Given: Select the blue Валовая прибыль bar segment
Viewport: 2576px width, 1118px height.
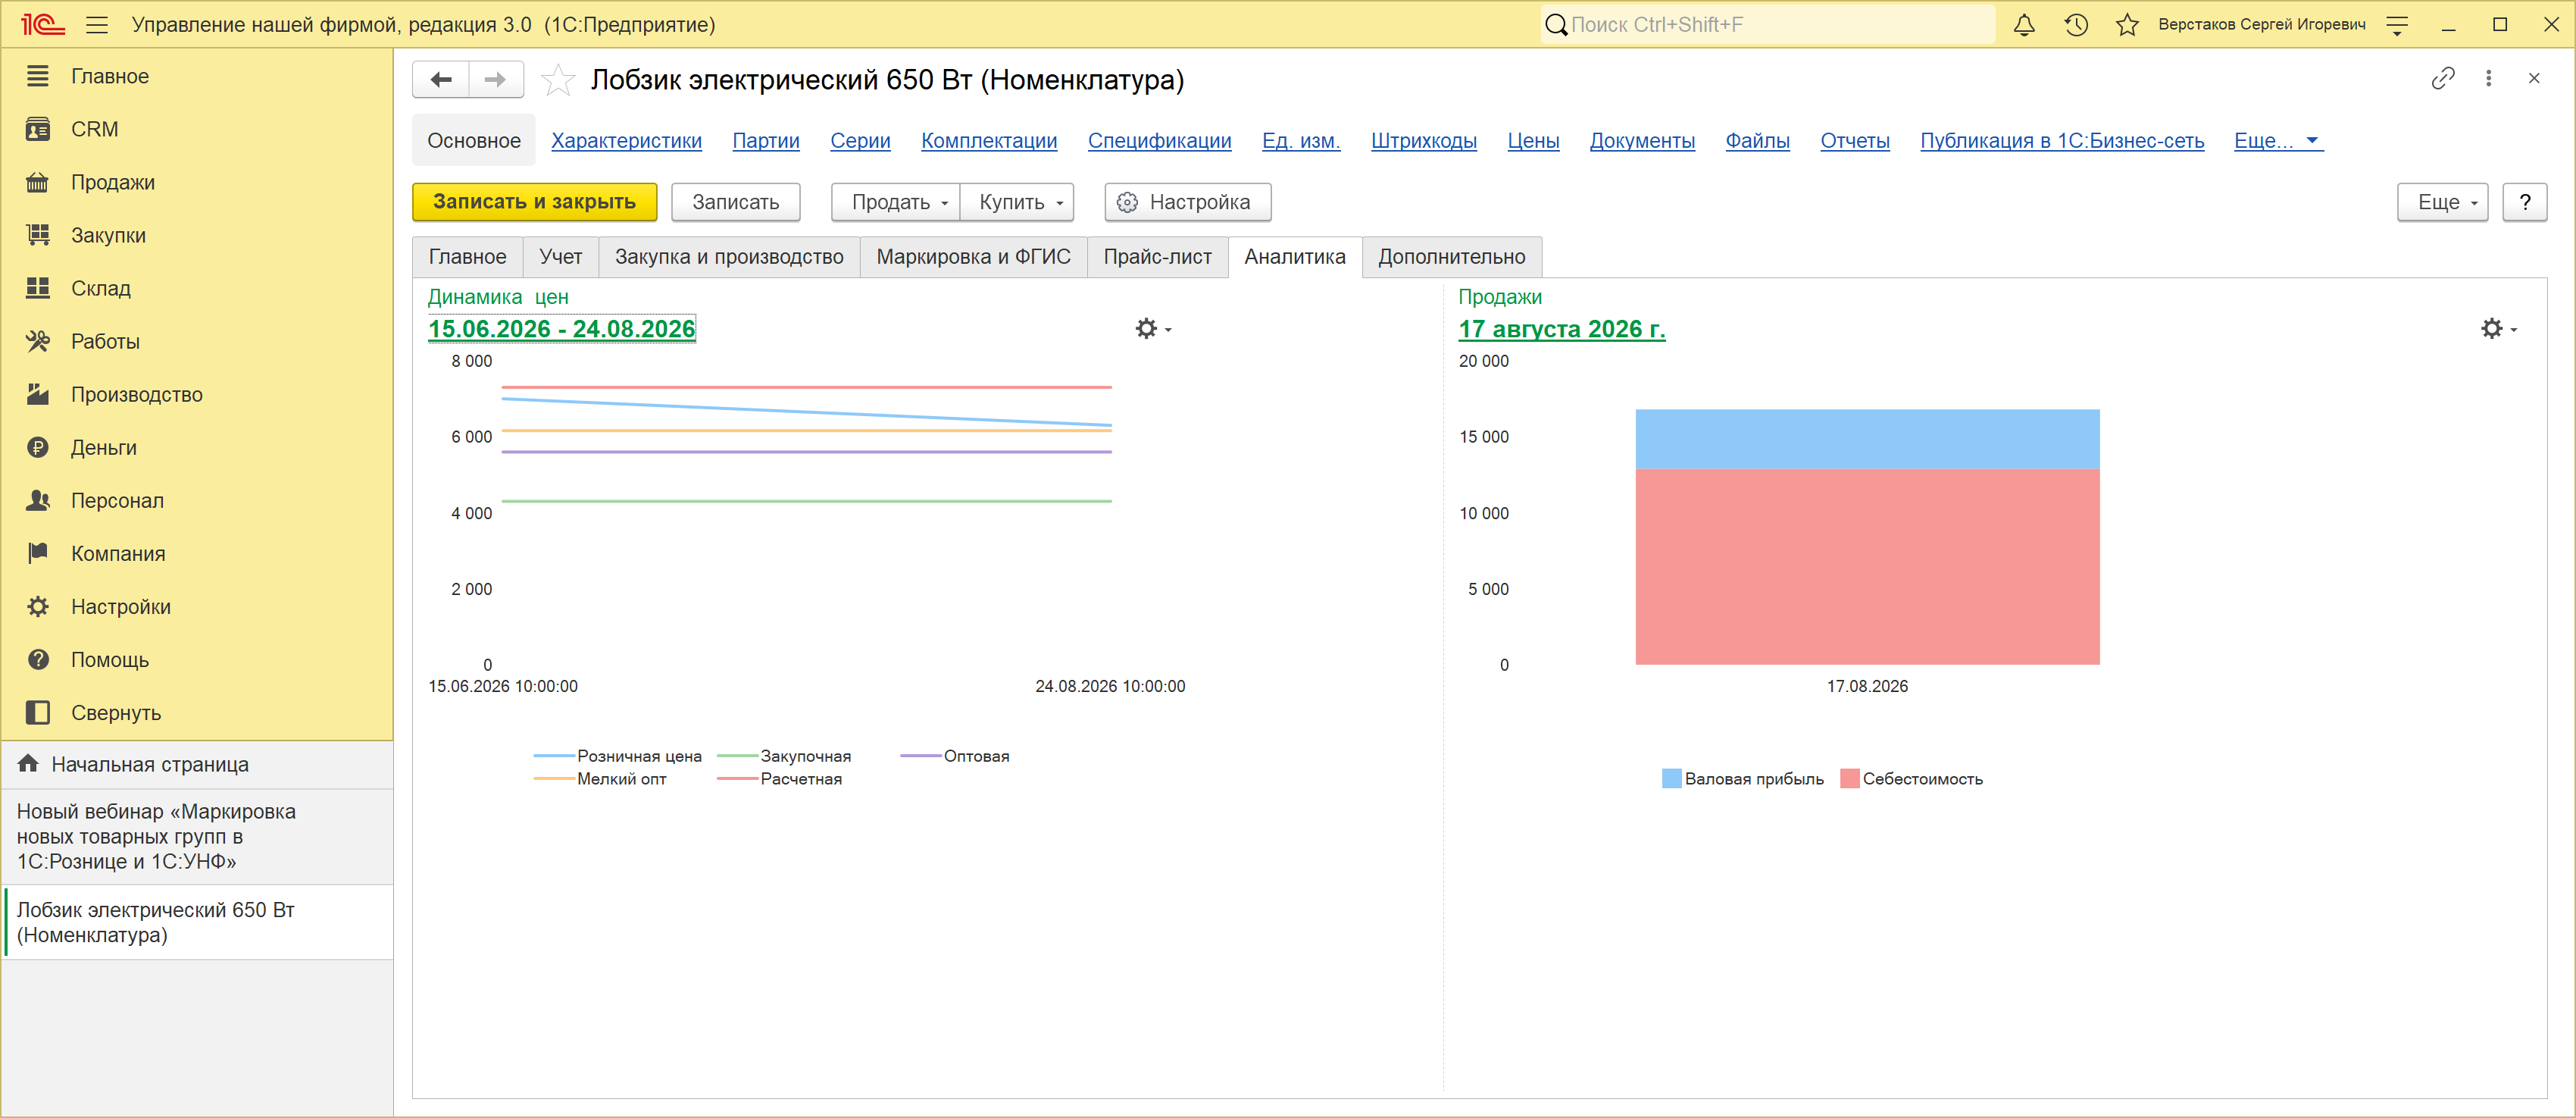Looking at the screenshot, I should [x=1867, y=439].
